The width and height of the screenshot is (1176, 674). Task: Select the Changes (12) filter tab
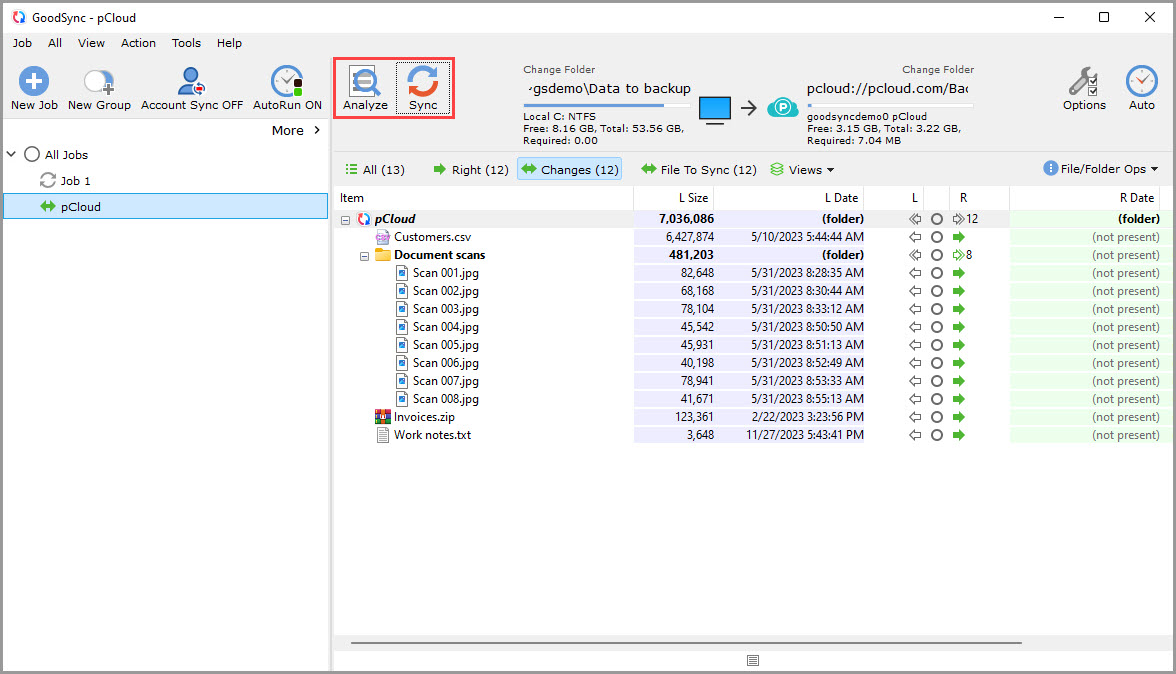tap(570, 169)
